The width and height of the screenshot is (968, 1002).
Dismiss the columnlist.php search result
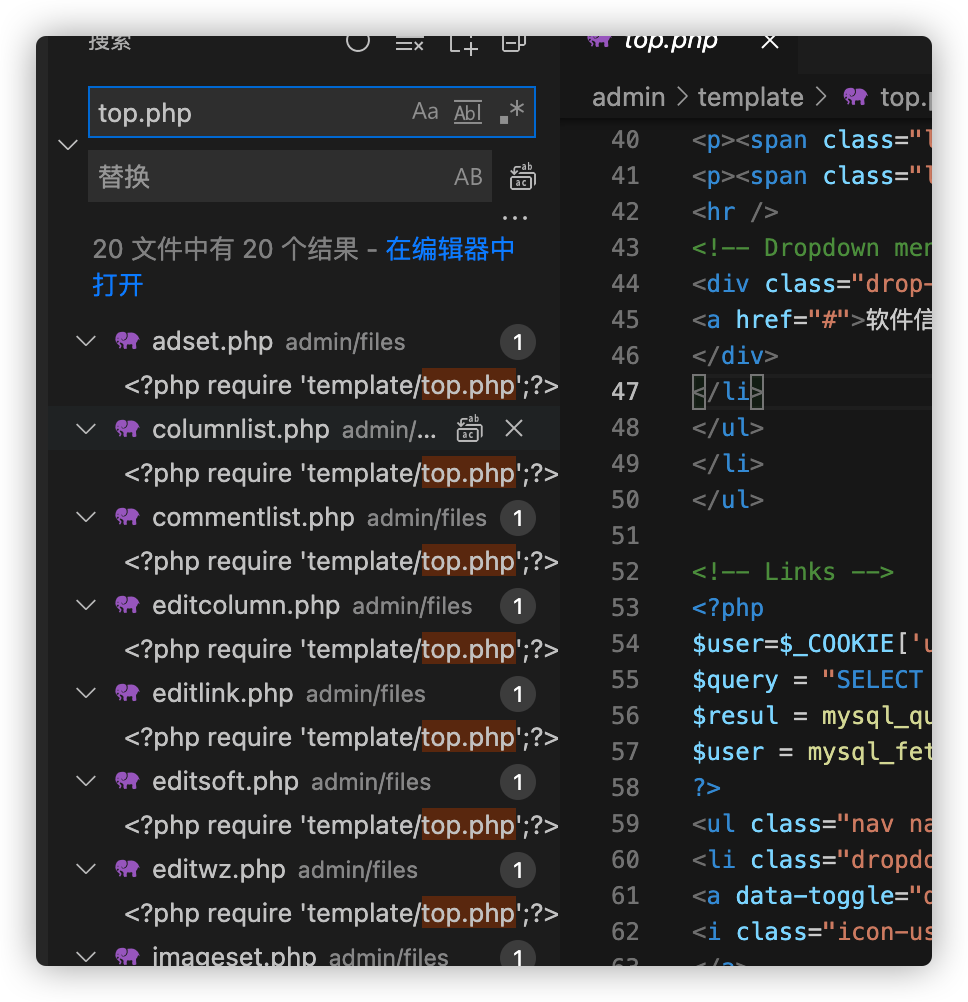[x=514, y=429]
